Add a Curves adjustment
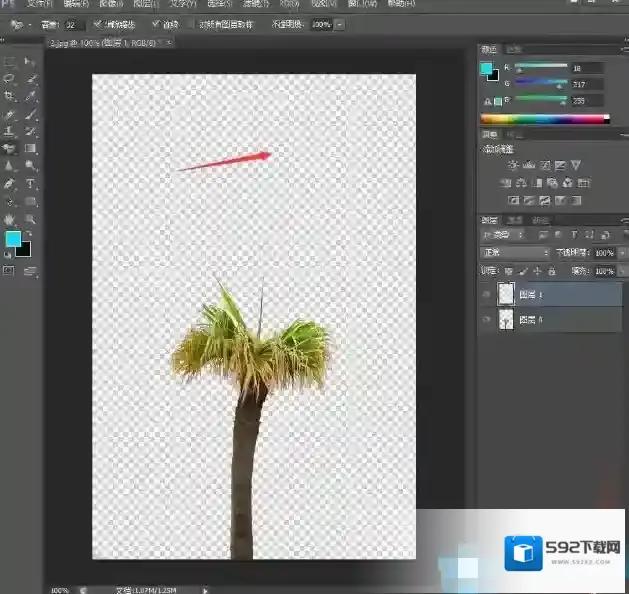The width and height of the screenshot is (629, 594). point(544,165)
